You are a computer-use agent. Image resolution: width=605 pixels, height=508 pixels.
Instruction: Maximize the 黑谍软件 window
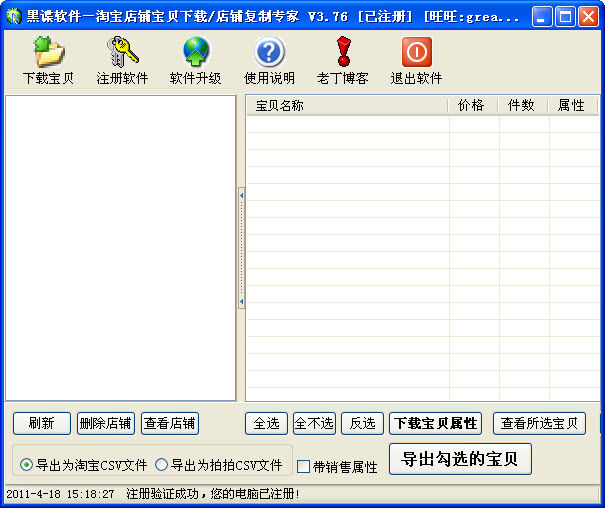click(x=565, y=17)
